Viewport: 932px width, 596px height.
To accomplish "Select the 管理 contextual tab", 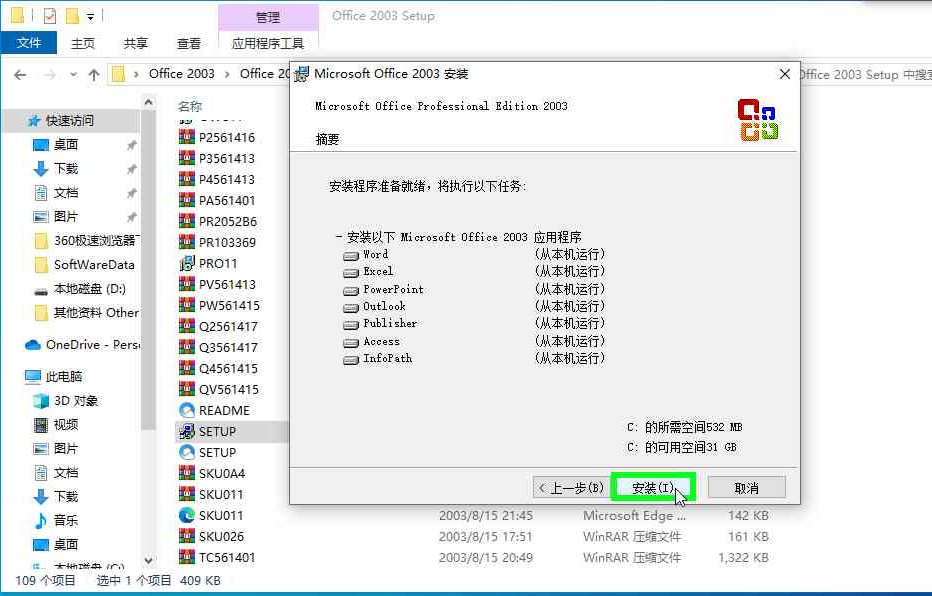I will click(x=268, y=17).
